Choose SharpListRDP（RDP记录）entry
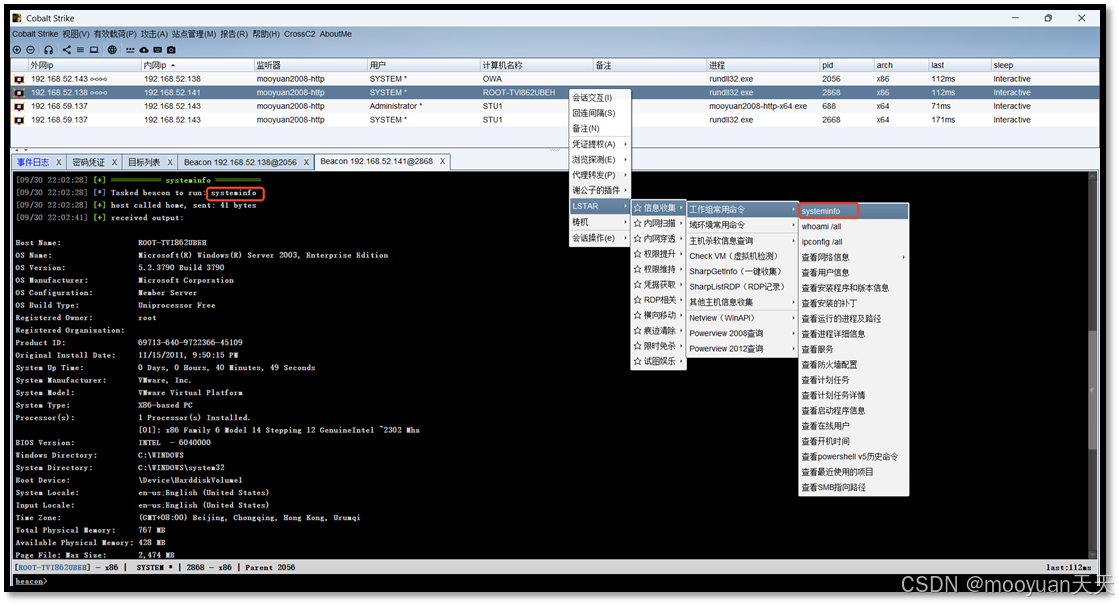Image resolution: width=1119 pixels, height=605 pixels. tap(742, 287)
